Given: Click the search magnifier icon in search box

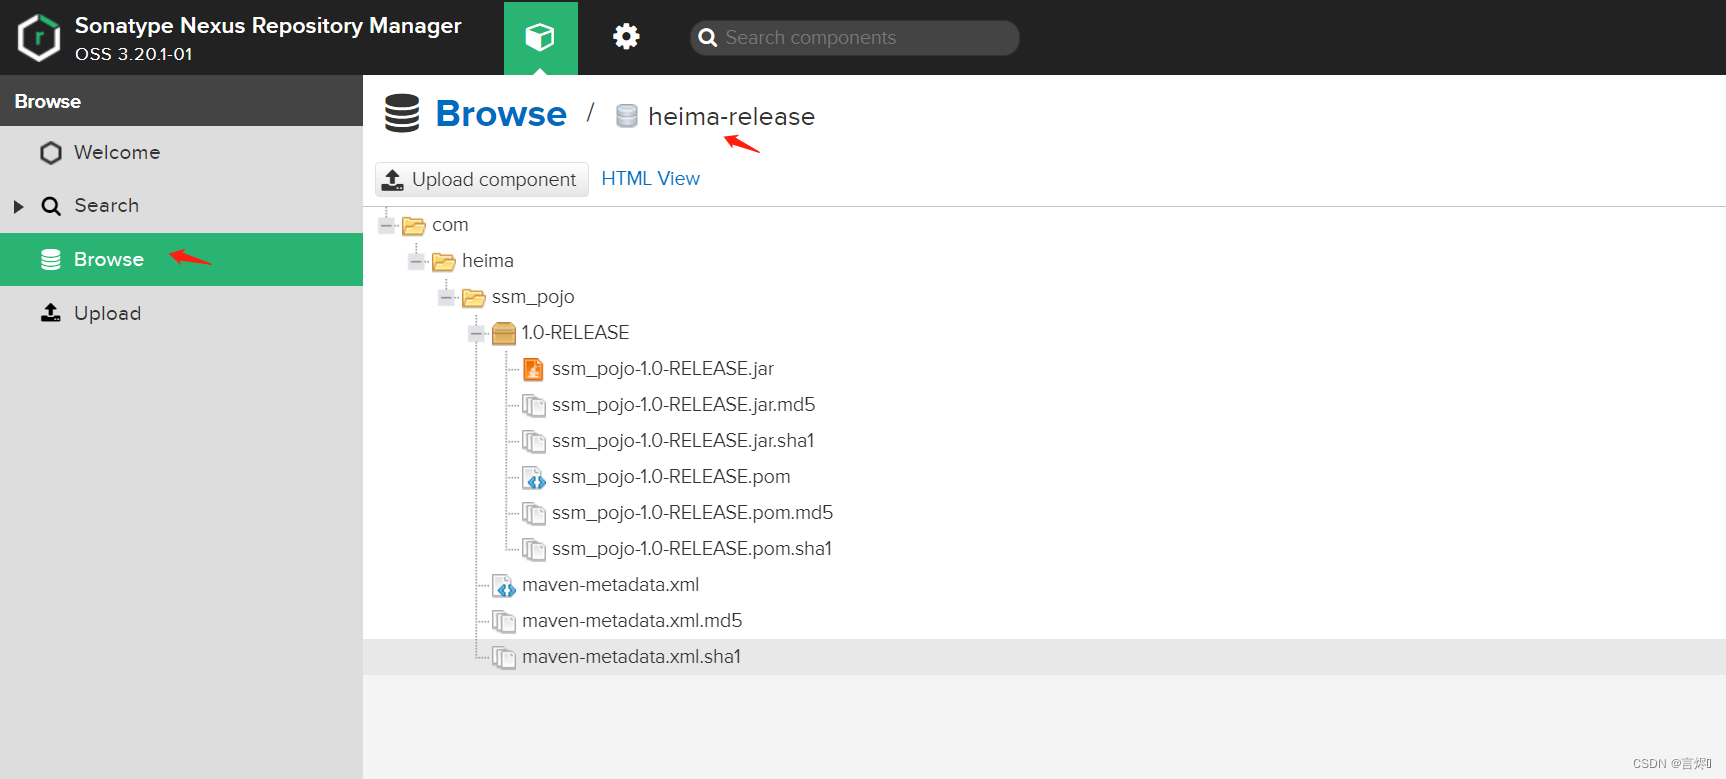Looking at the screenshot, I should coord(708,38).
